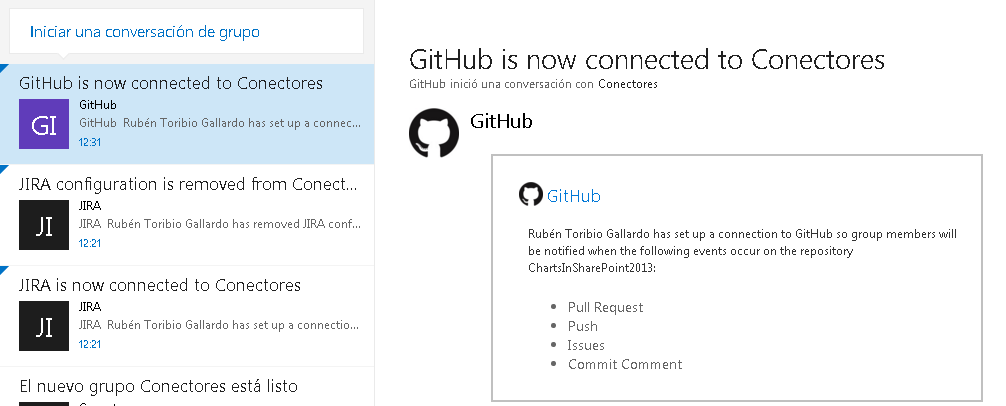Click the second JIRA conversation's JI avatar
This screenshot has width=1006, height=406.
coord(44,325)
